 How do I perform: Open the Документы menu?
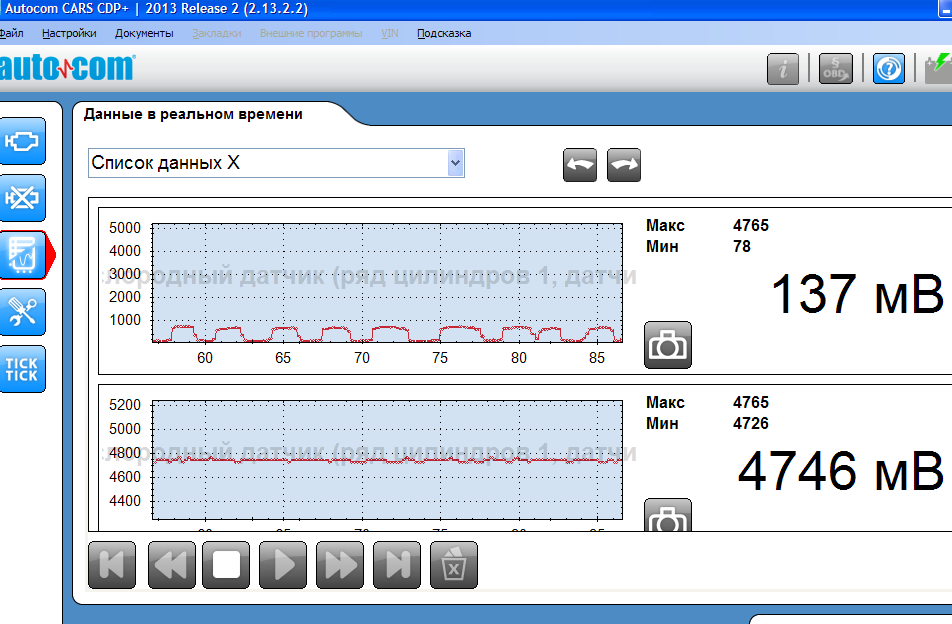coord(144,33)
